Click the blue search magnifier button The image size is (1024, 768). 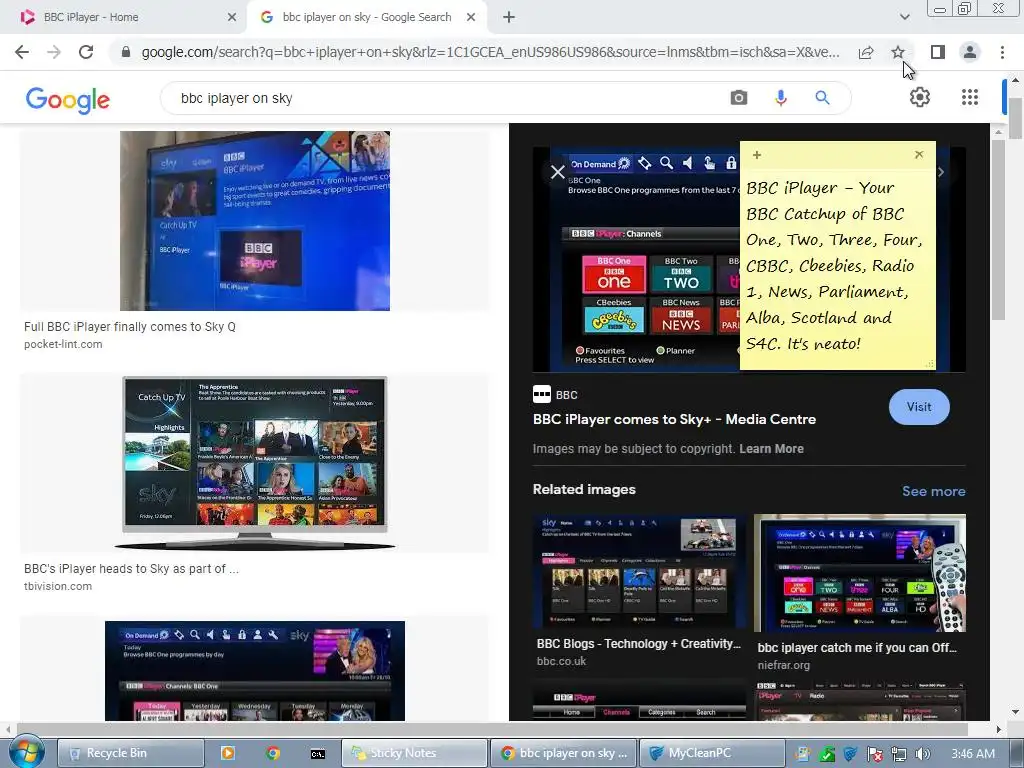point(822,98)
